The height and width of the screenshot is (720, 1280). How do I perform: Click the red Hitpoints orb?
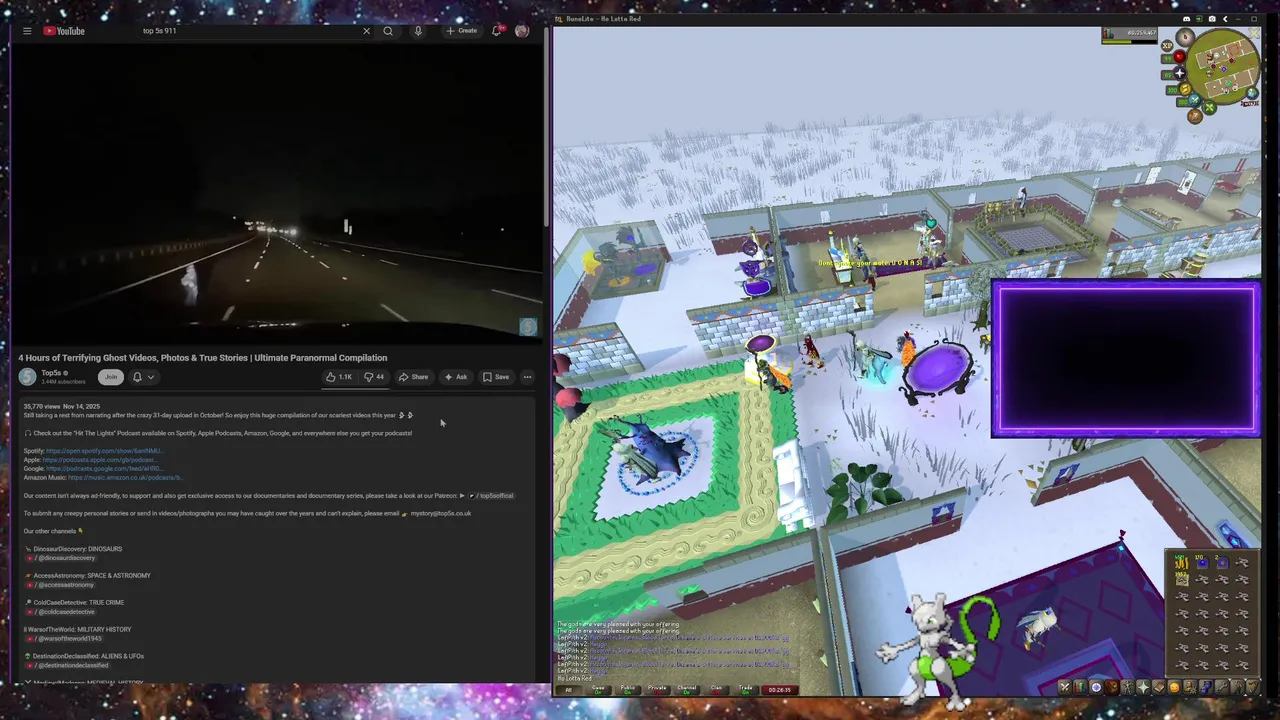coord(1179,57)
